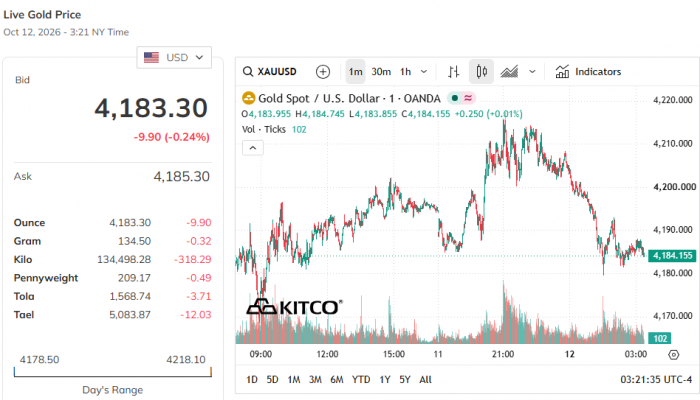Switch to the 1m interval
This screenshot has width=700, height=400.
coord(355,71)
